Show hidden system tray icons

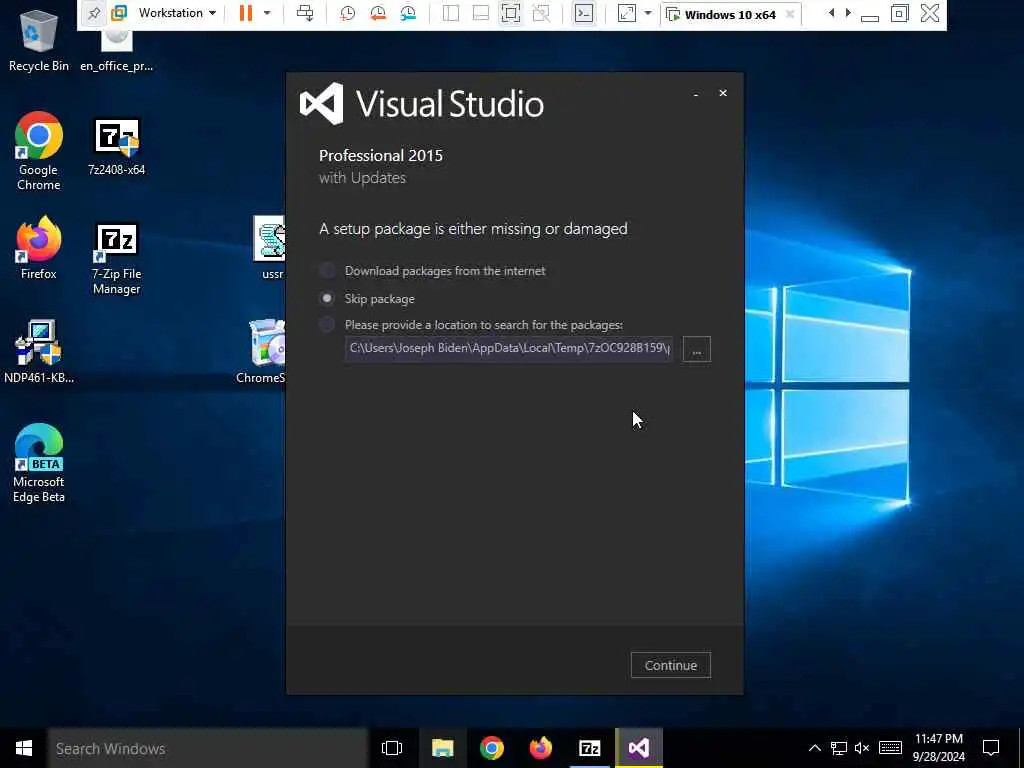click(x=814, y=748)
